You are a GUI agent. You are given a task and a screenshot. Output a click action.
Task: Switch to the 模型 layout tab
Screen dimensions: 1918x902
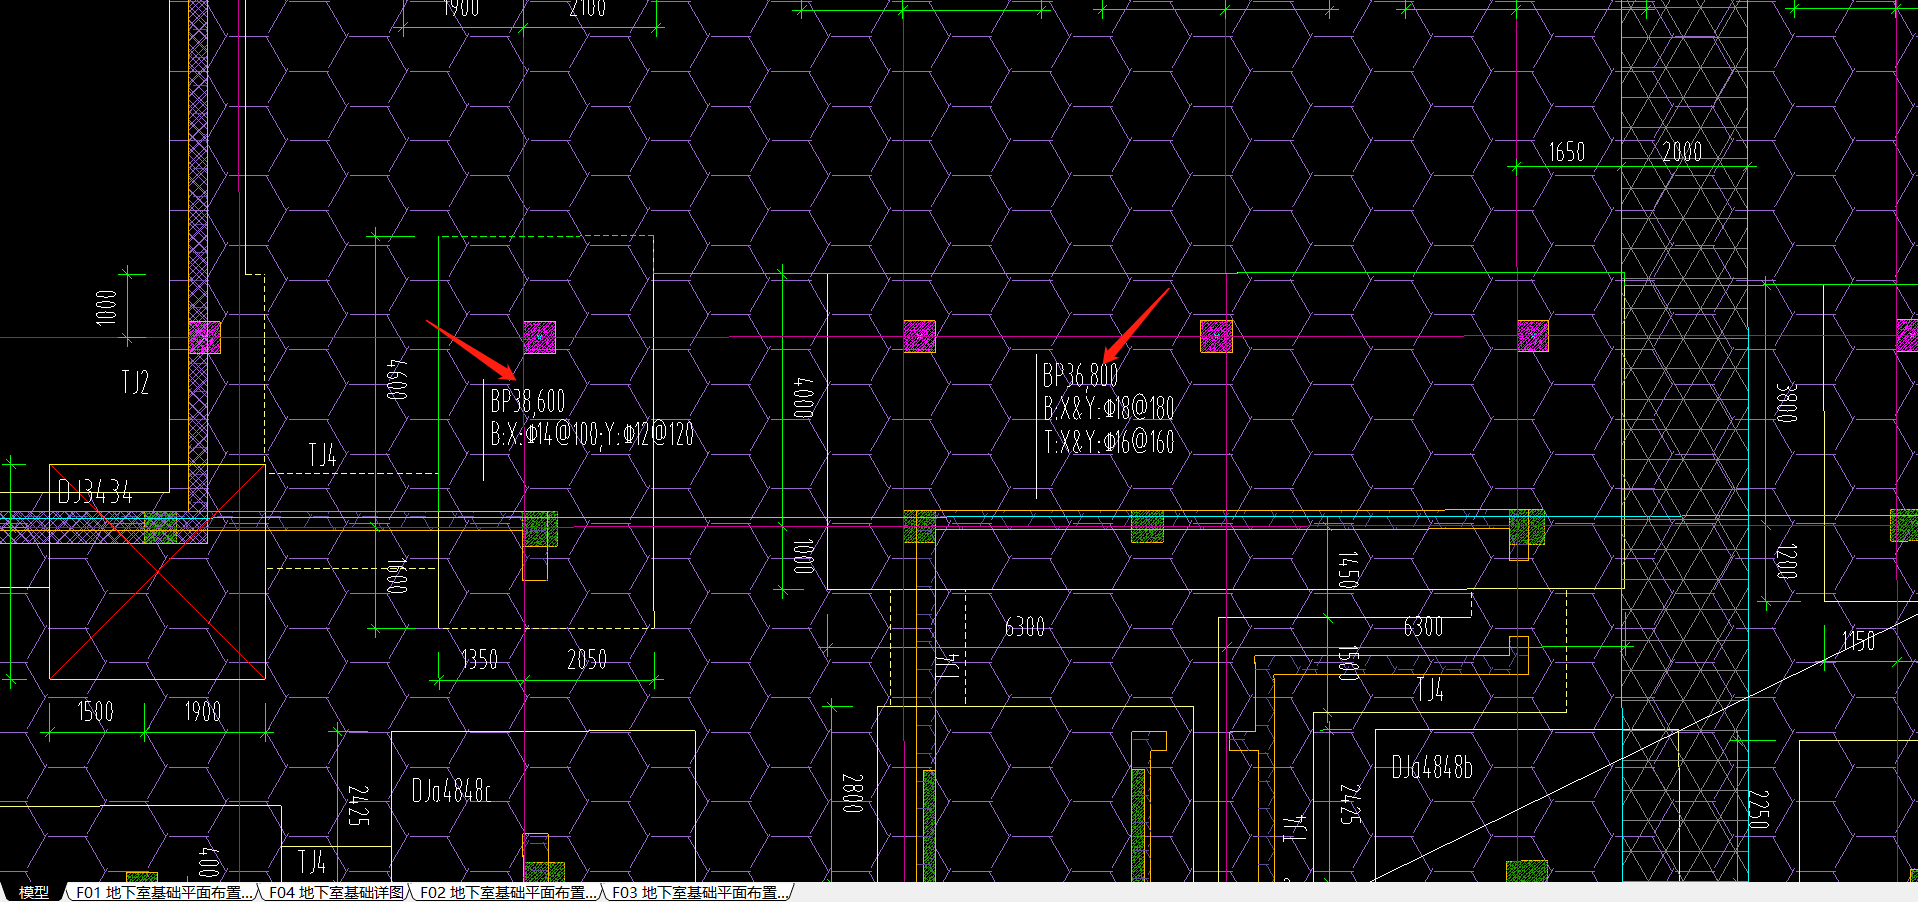pyautogui.click(x=33, y=892)
